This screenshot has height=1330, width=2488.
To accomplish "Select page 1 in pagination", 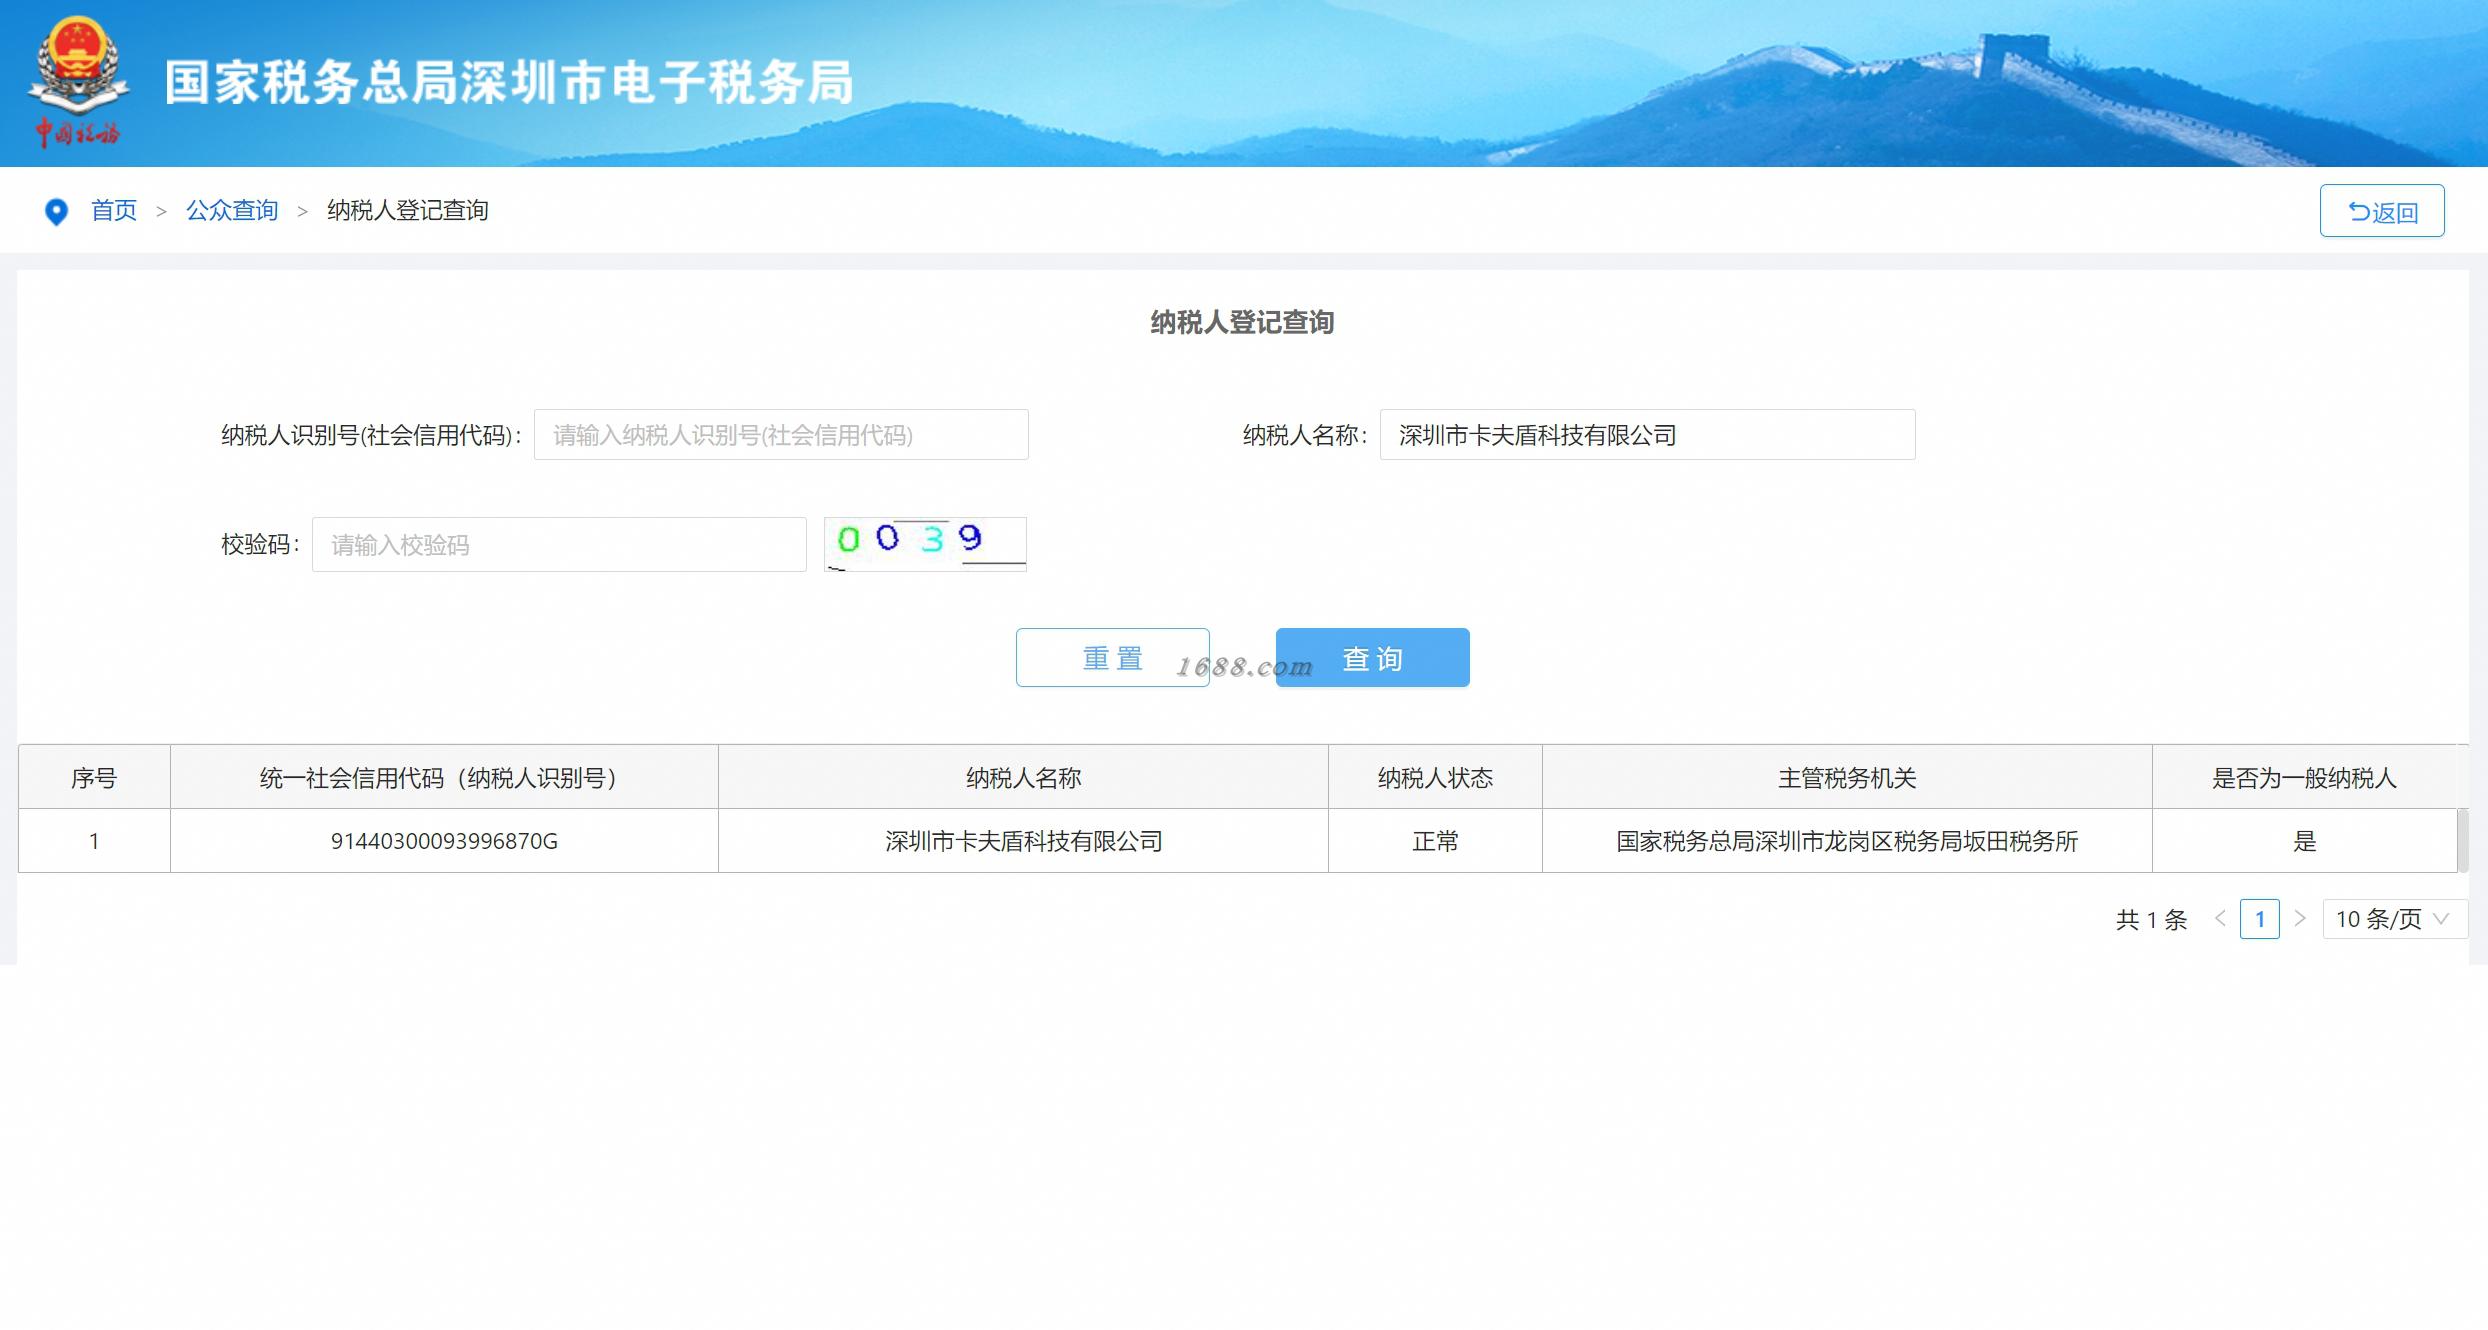I will 2260,919.
